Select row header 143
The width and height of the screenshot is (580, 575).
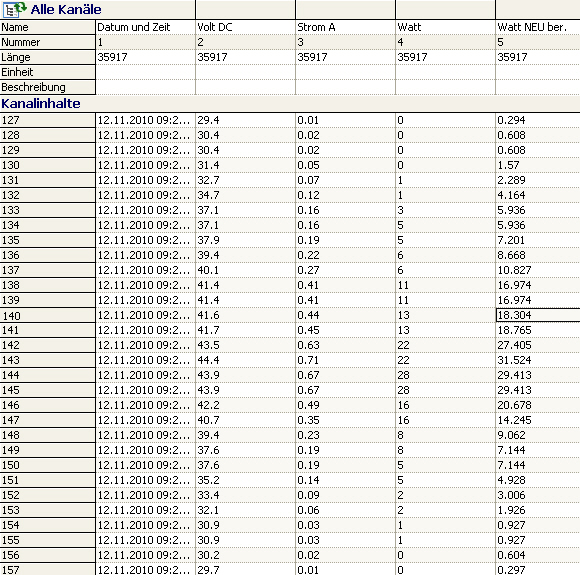[x=47, y=360]
